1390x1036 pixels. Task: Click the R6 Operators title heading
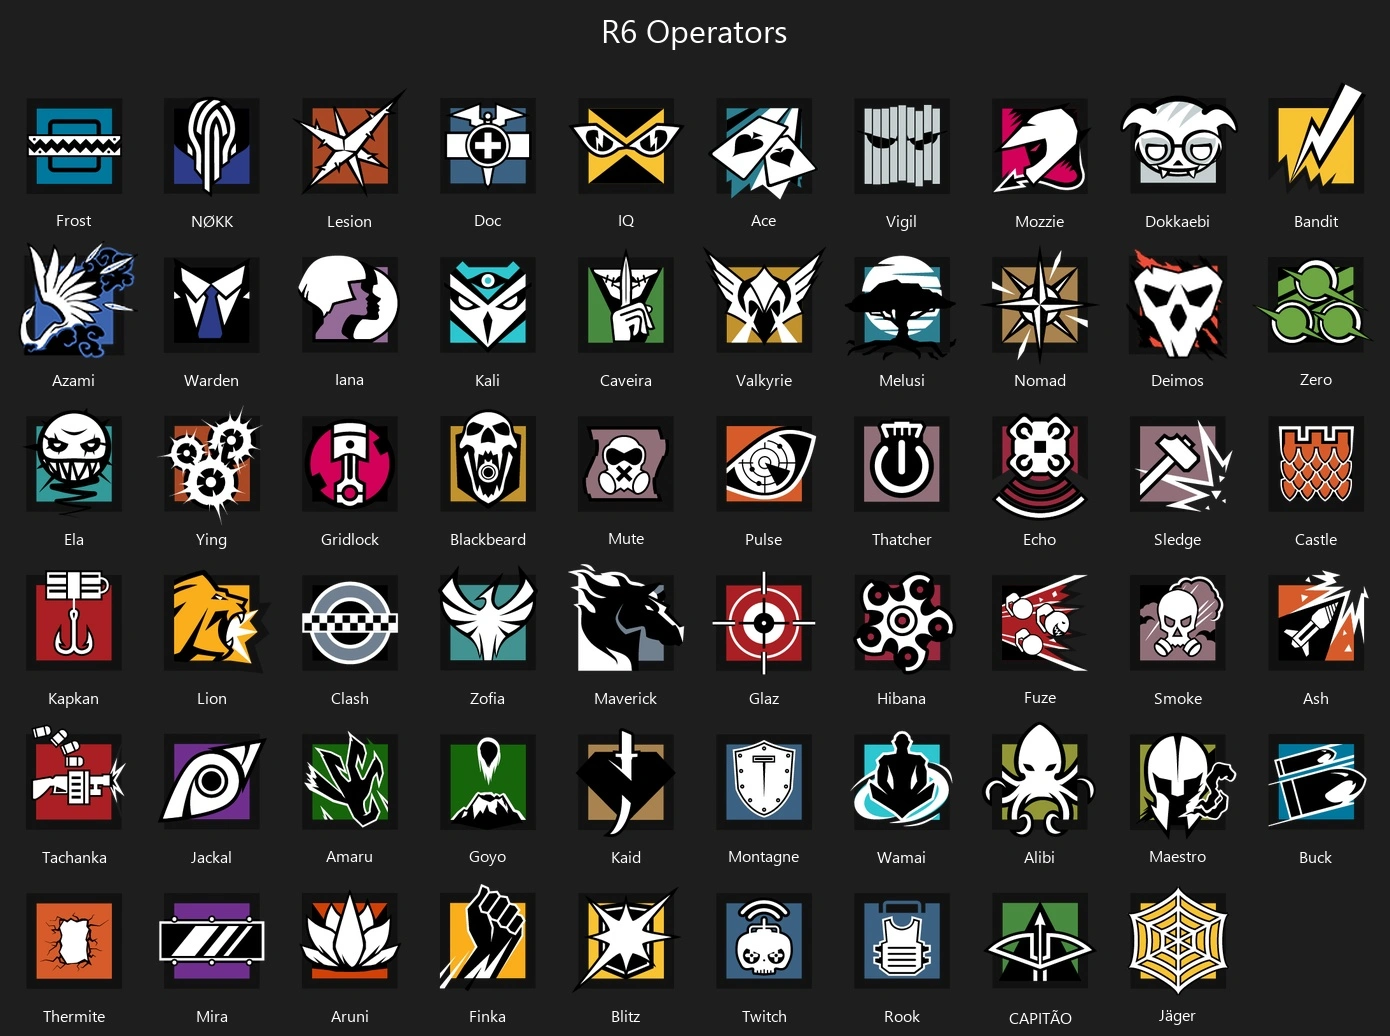coord(694,32)
